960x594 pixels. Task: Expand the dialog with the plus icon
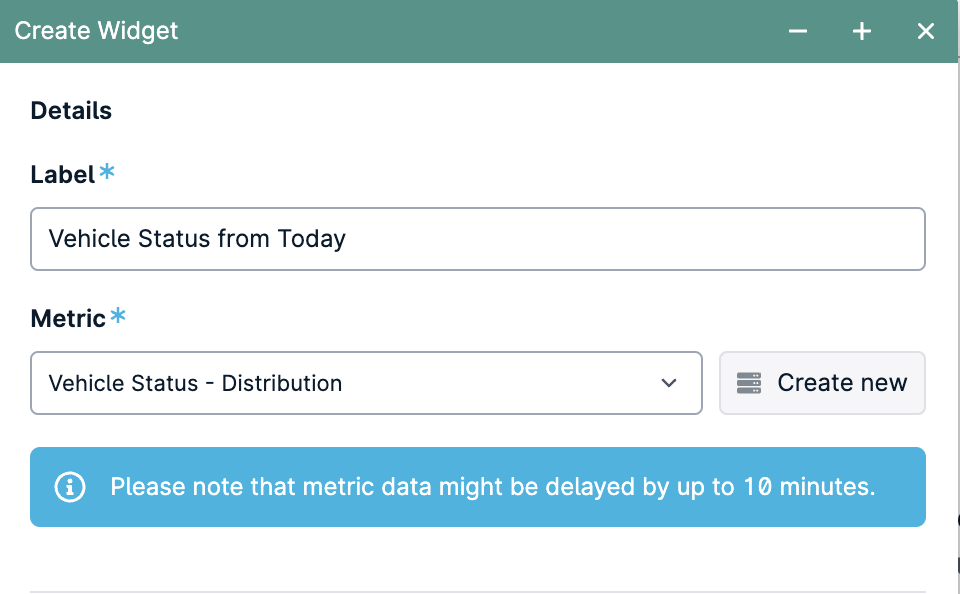tap(861, 31)
